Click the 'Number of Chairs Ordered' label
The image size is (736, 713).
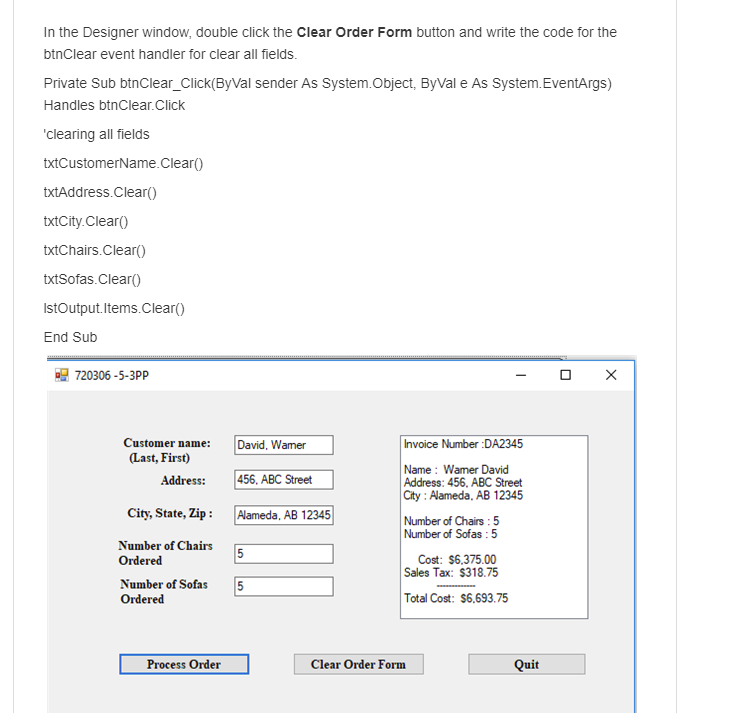[165, 553]
